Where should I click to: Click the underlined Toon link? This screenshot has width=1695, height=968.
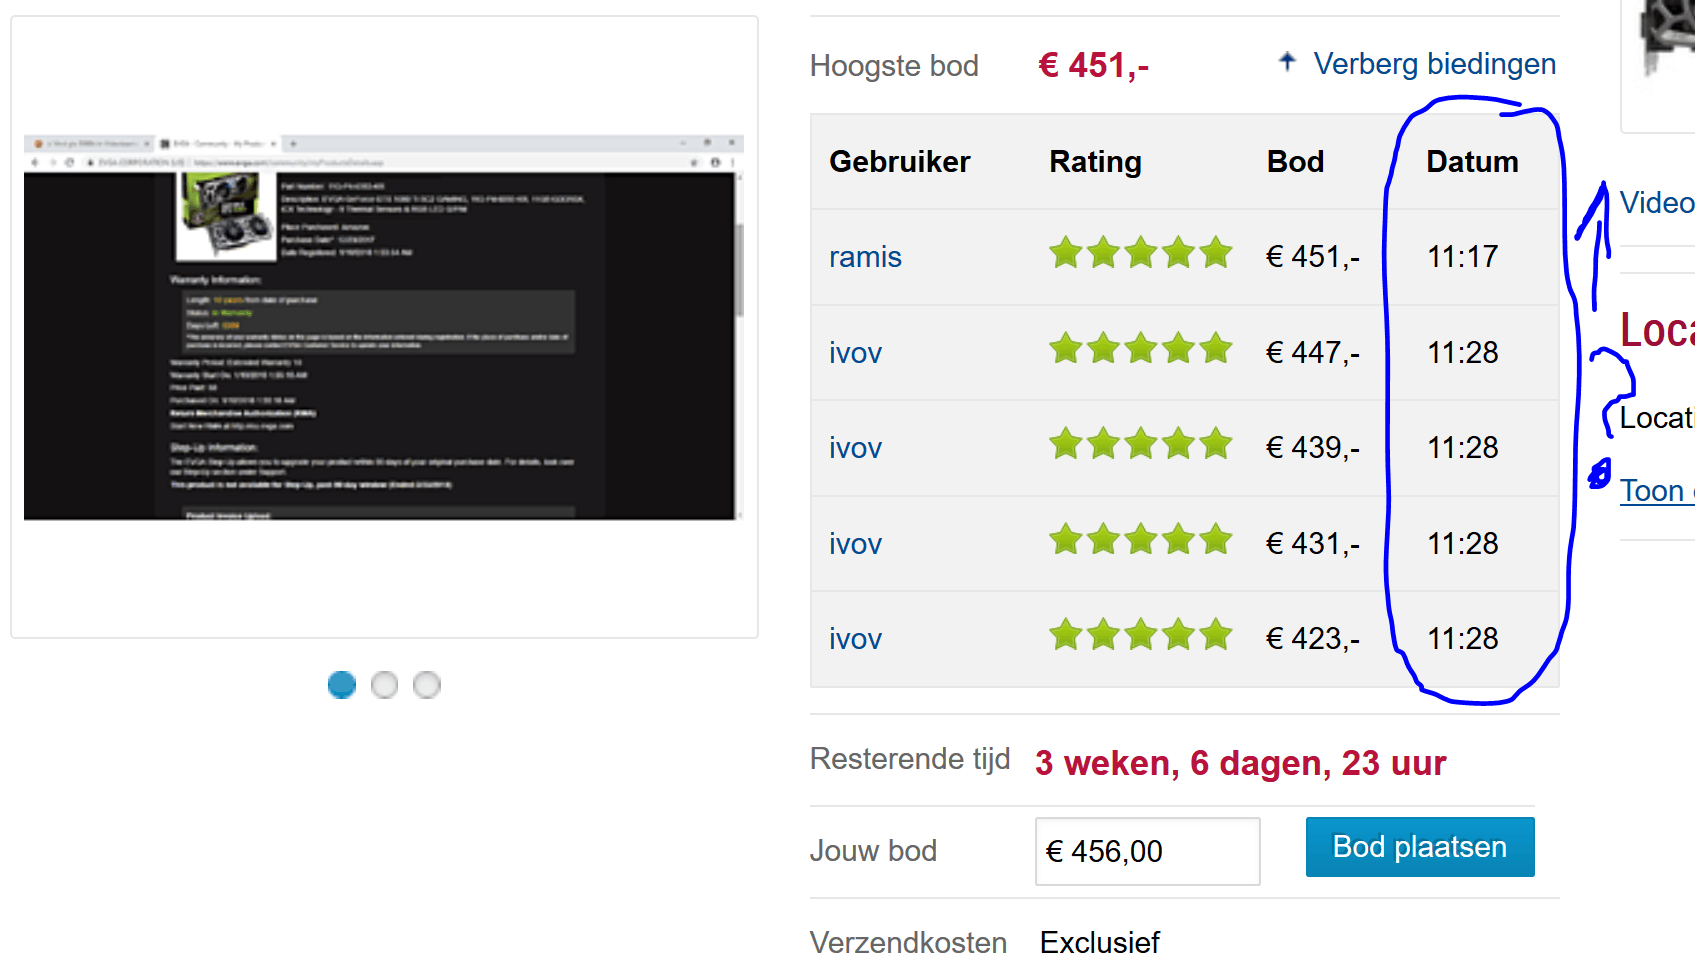coord(1652,491)
